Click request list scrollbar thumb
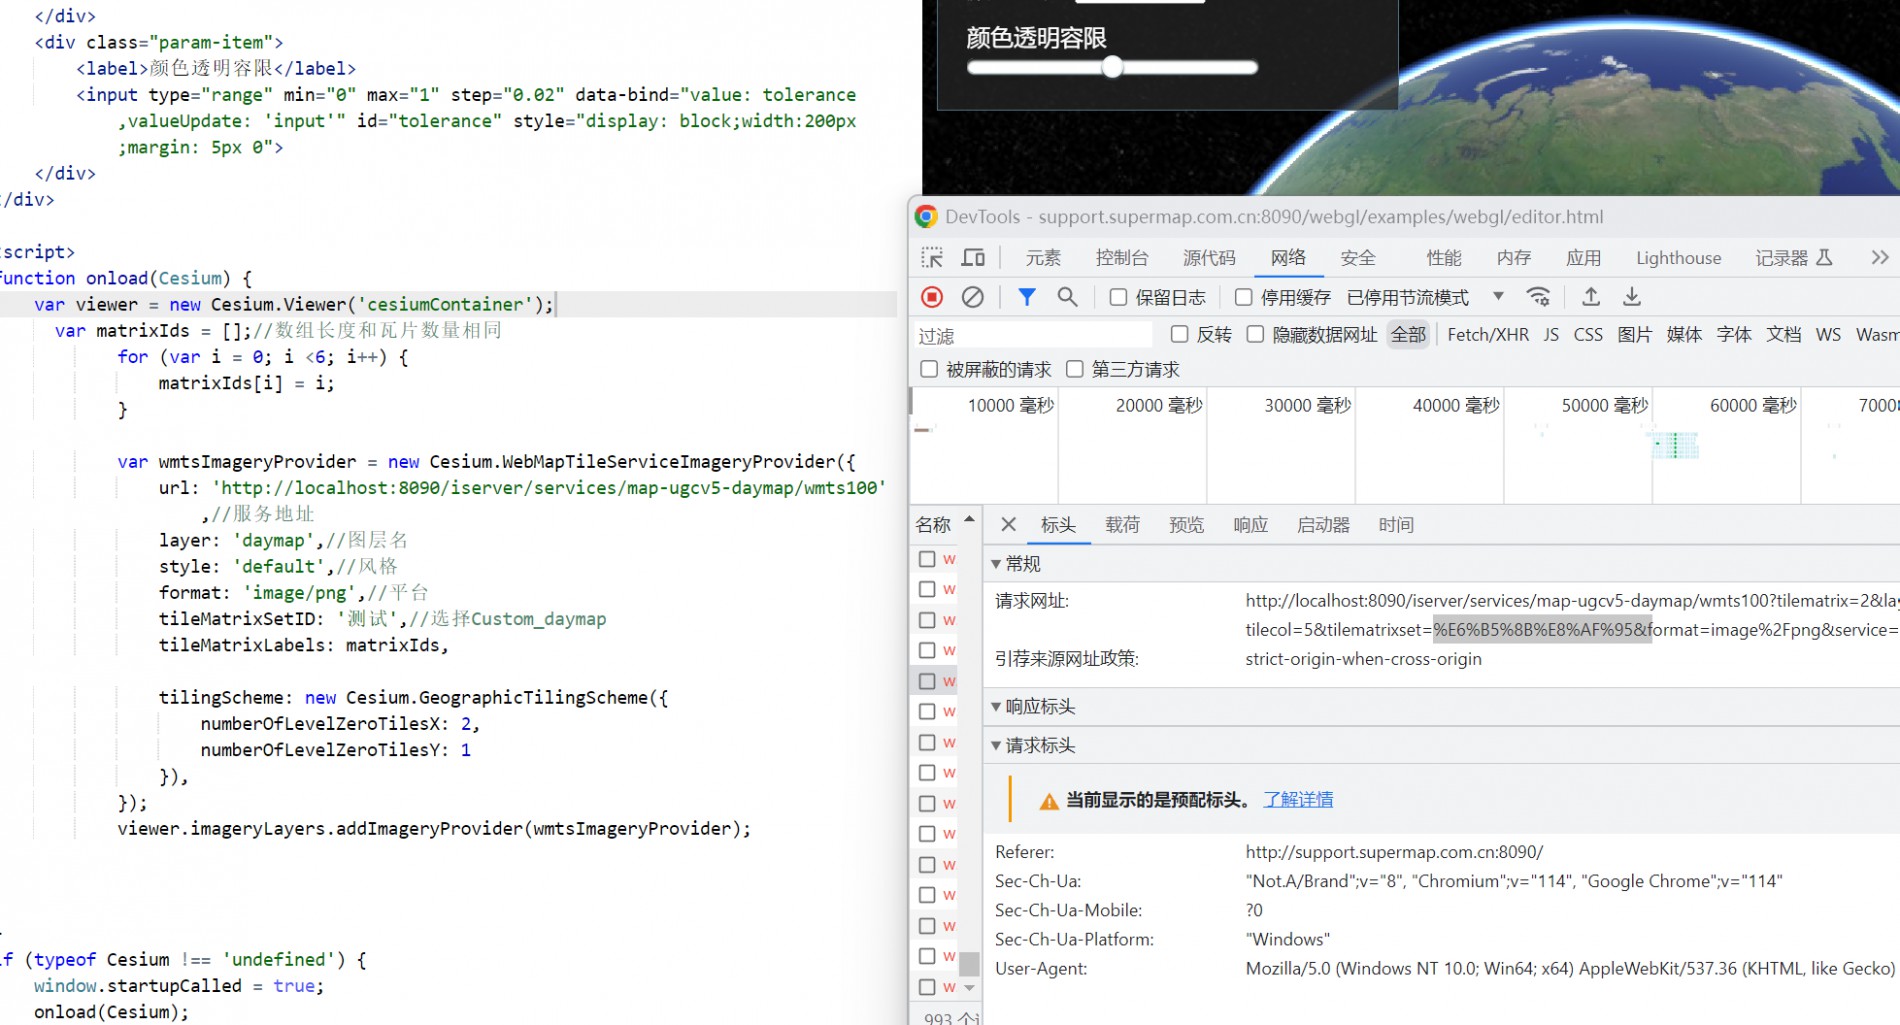Image resolution: width=1900 pixels, height=1025 pixels. point(969,964)
